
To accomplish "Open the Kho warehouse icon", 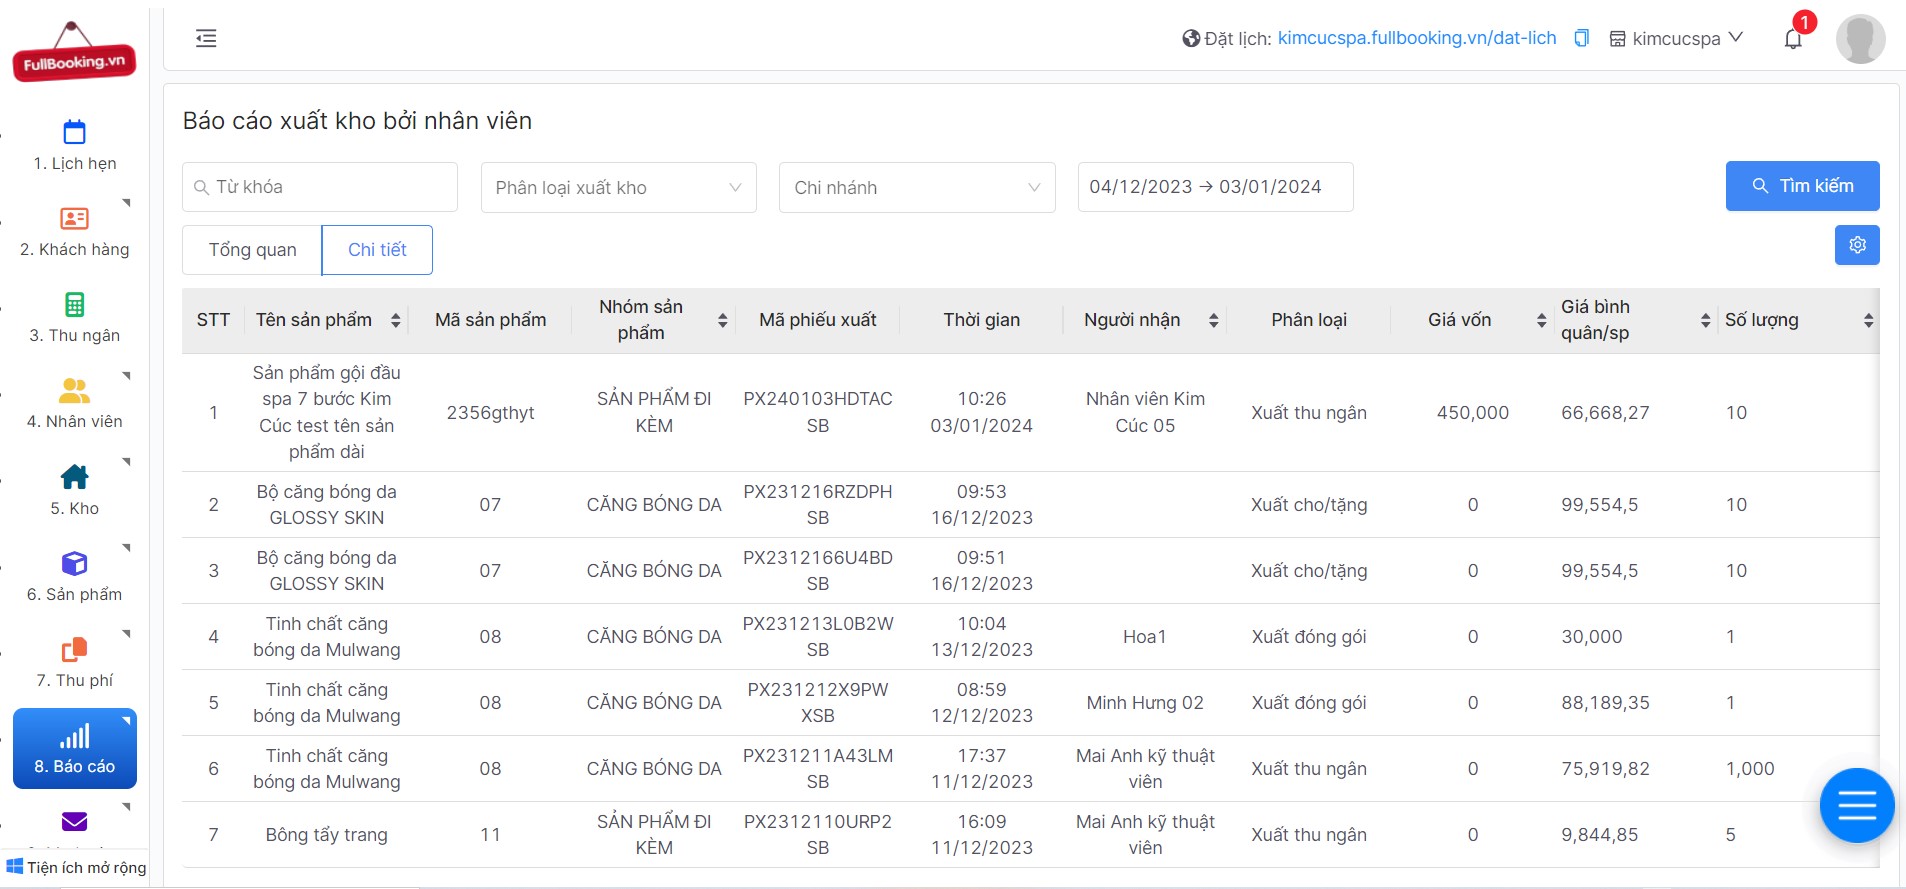I will click(x=75, y=476).
